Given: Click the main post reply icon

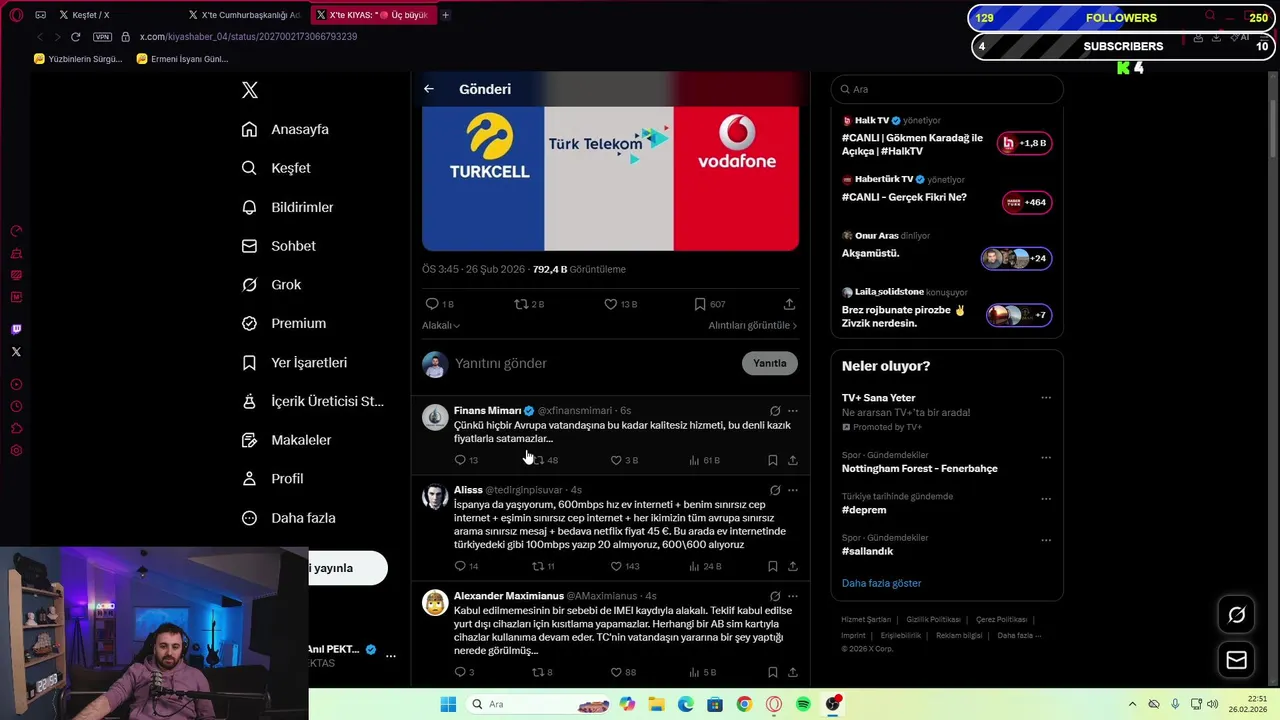Looking at the screenshot, I should [432, 304].
